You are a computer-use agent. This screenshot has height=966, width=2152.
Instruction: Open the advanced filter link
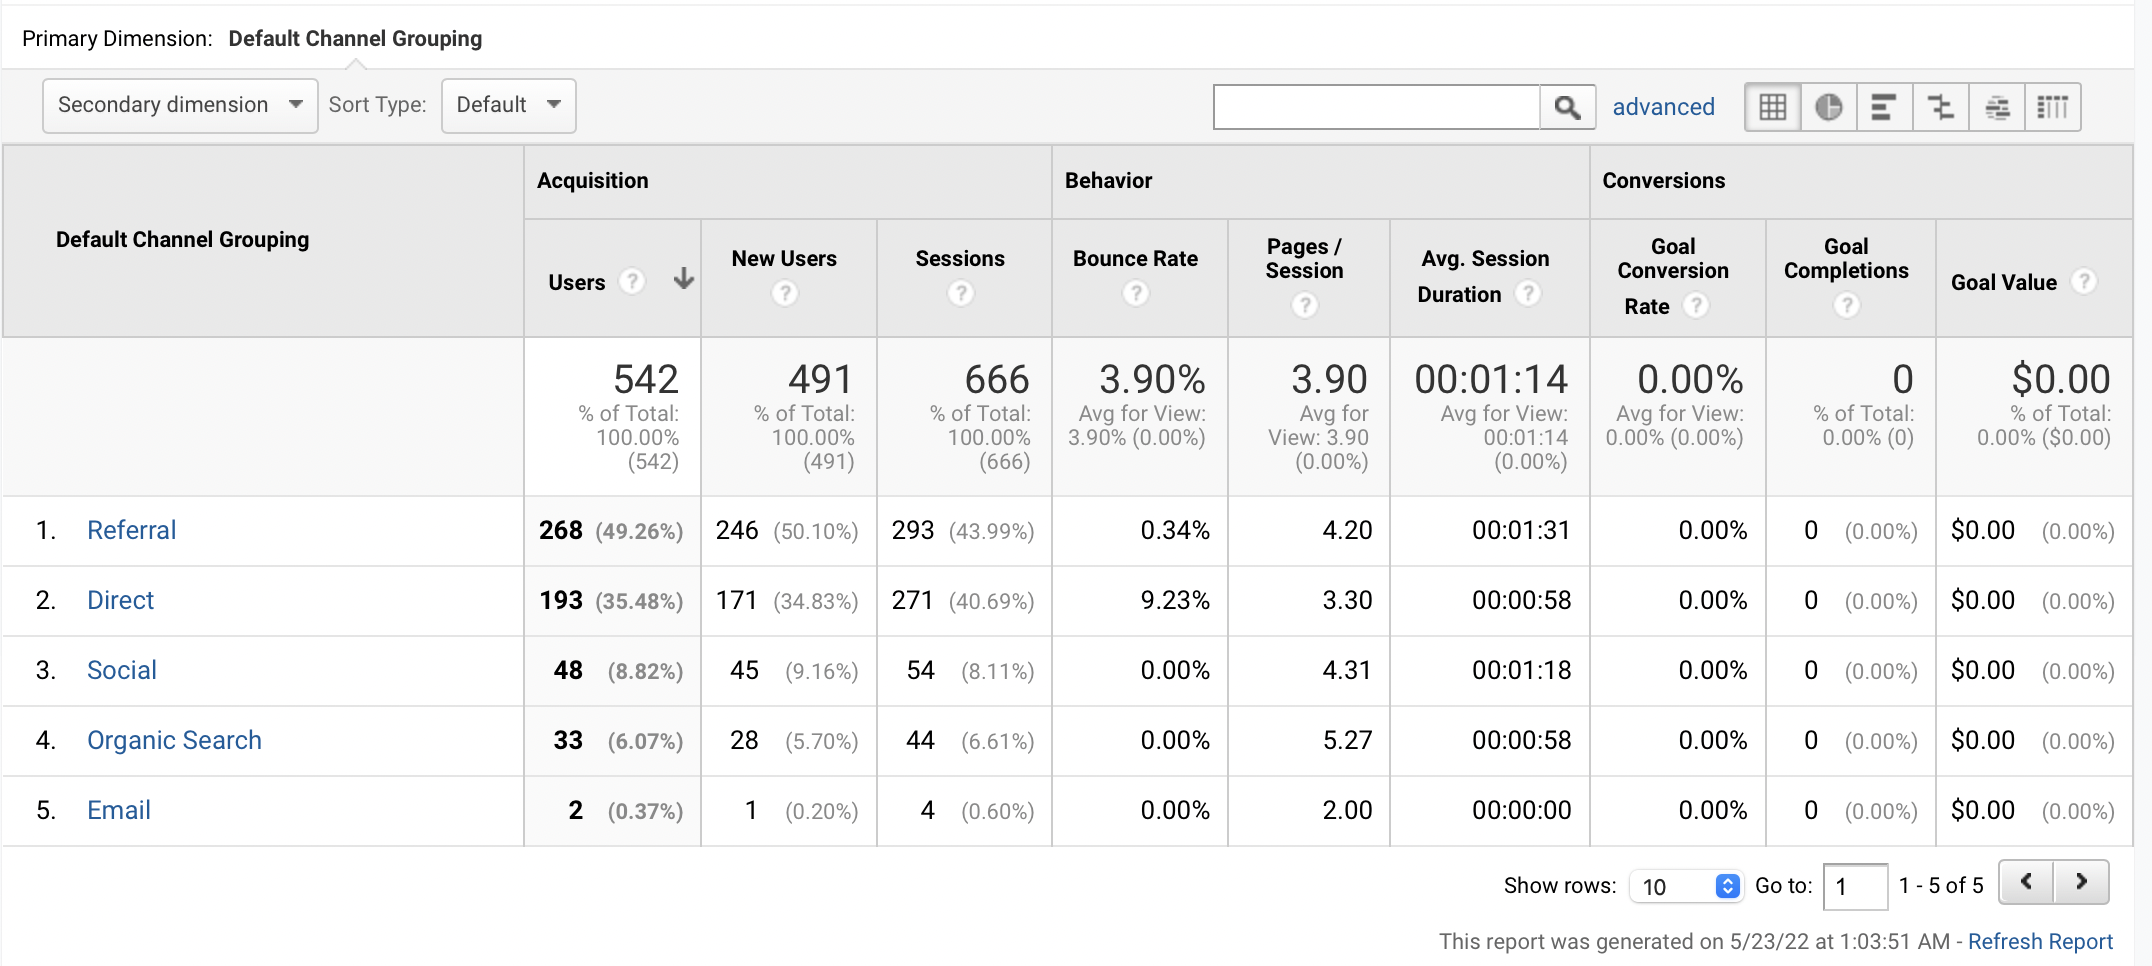1663,107
